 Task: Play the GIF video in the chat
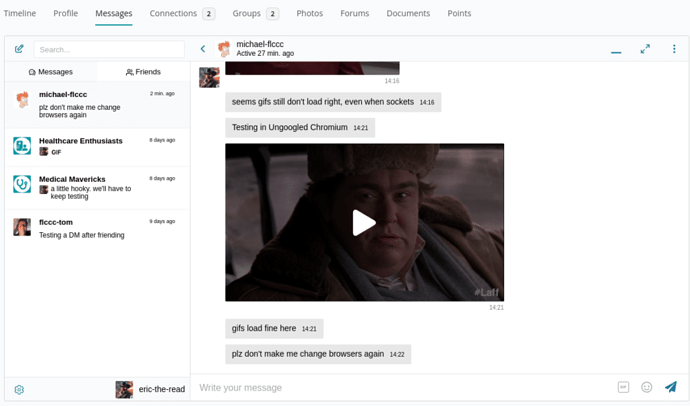pyautogui.click(x=364, y=223)
